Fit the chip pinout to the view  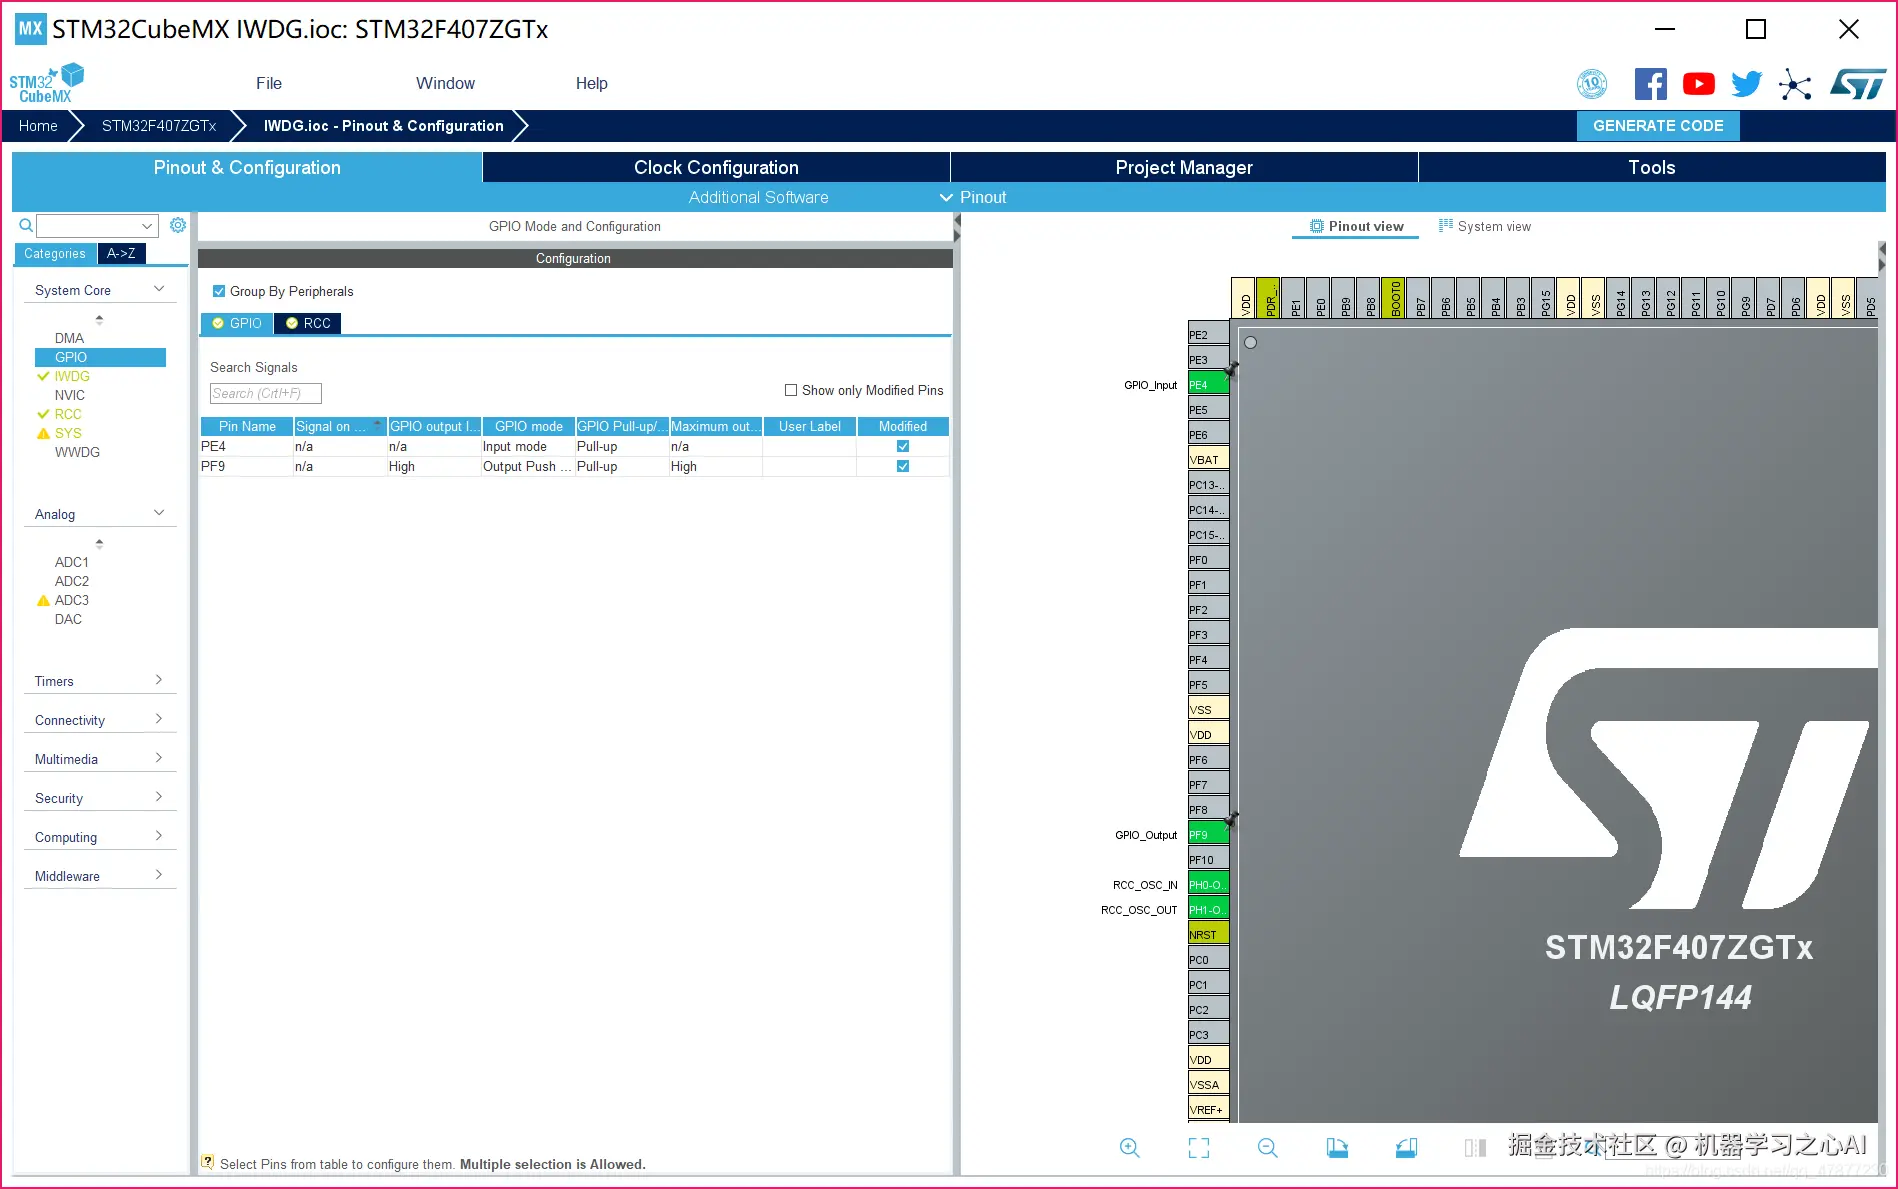[x=1199, y=1148]
